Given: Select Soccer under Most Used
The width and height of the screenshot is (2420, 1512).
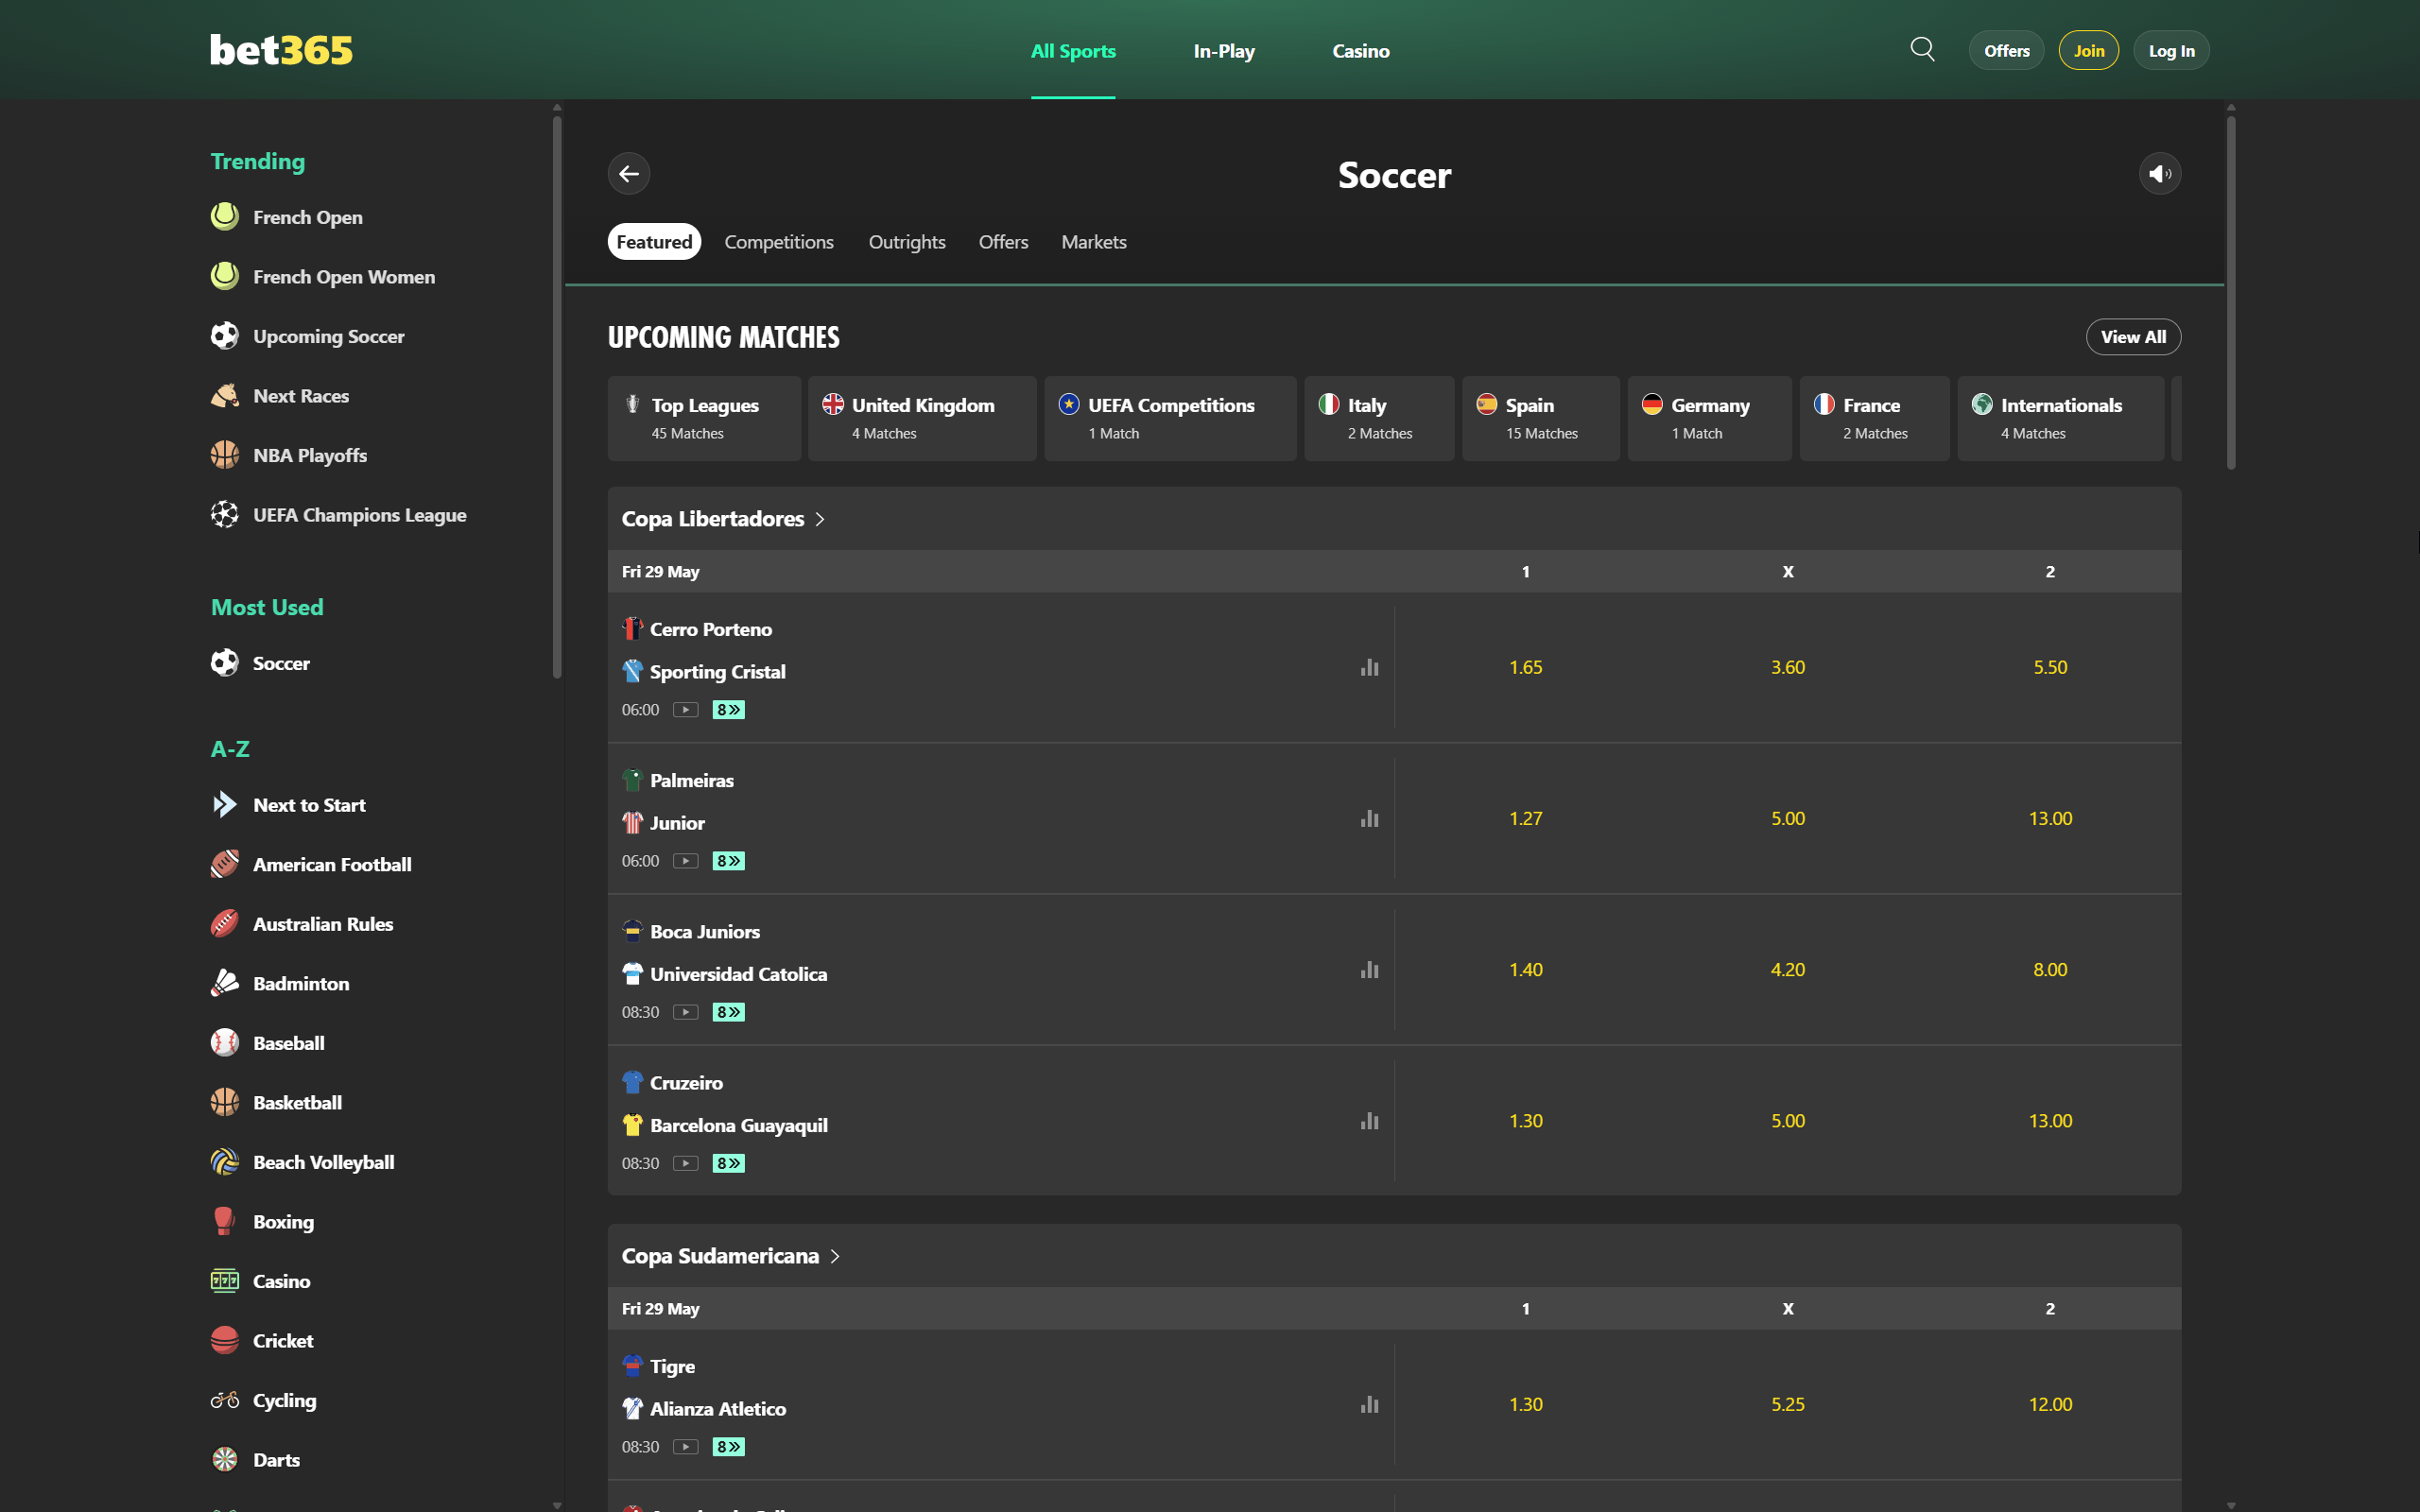Looking at the screenshot, I should pos(260,663).
